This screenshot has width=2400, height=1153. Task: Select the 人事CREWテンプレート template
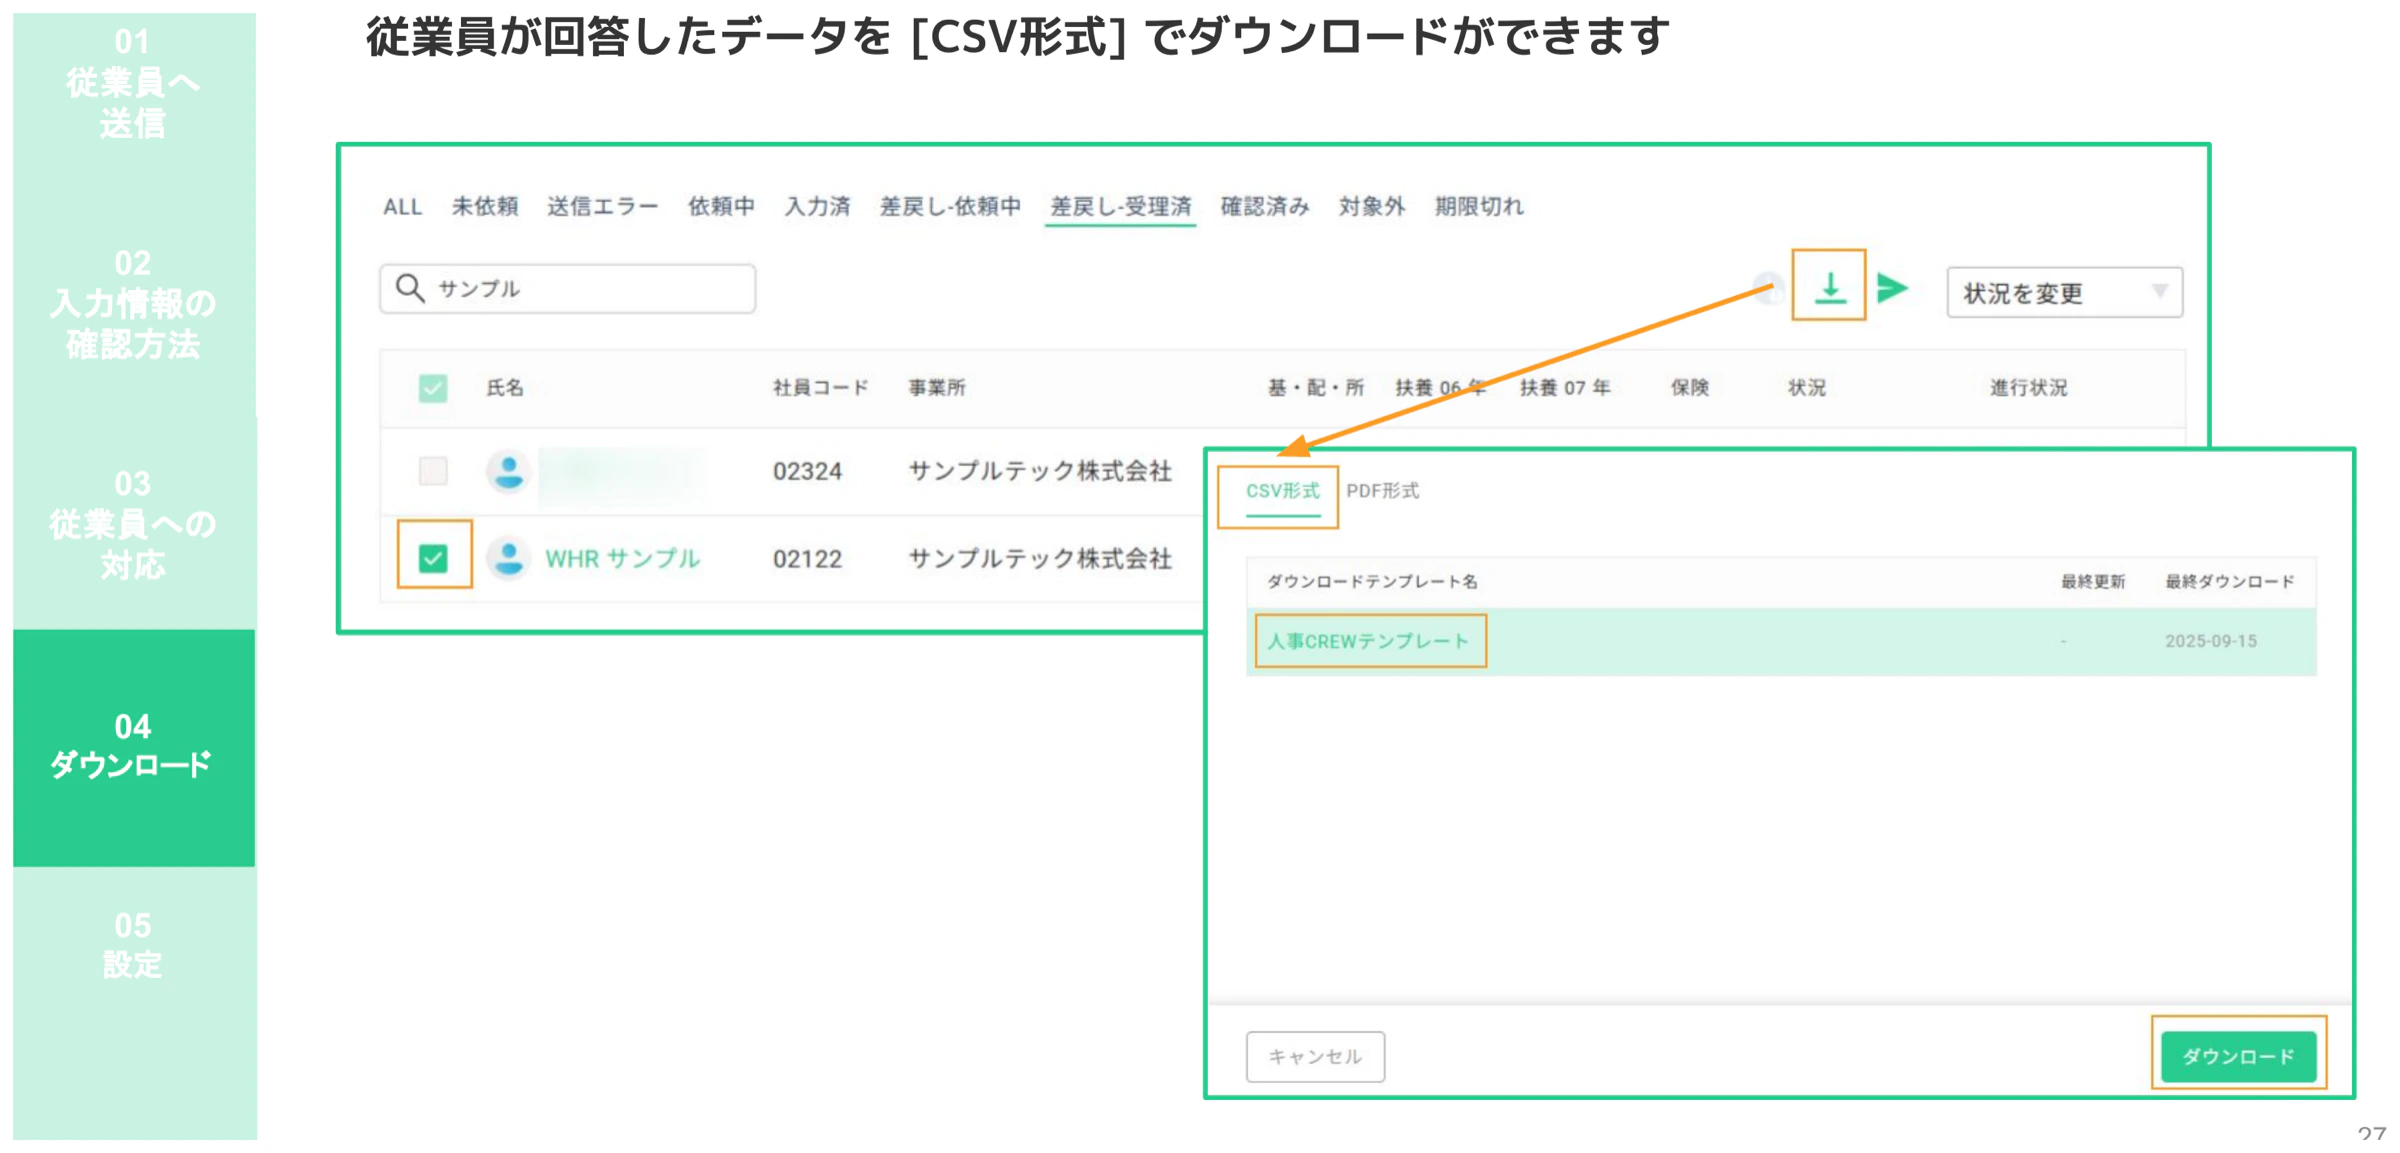pyautogui.click(x=1368, y=641)
